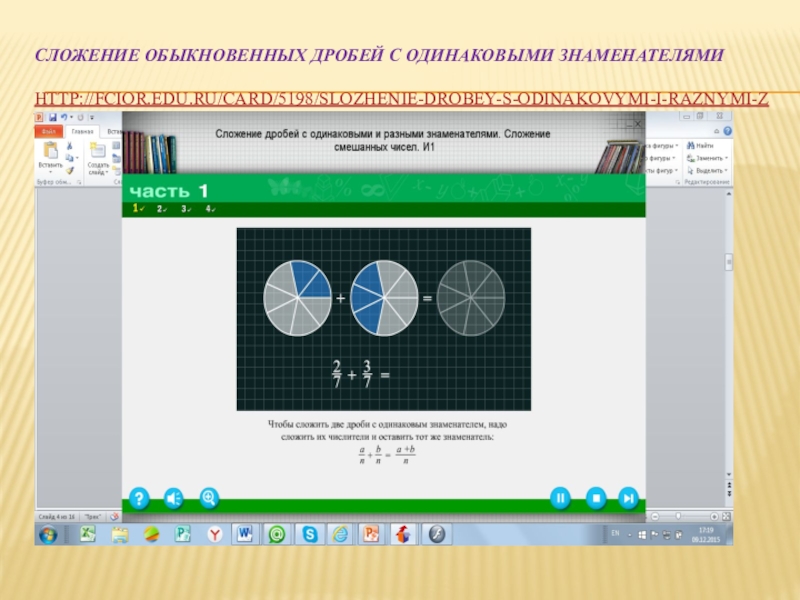Pause the lesson playback
Image resolution: width=800 pixels, height=600 pixels.
click(560, 498)
